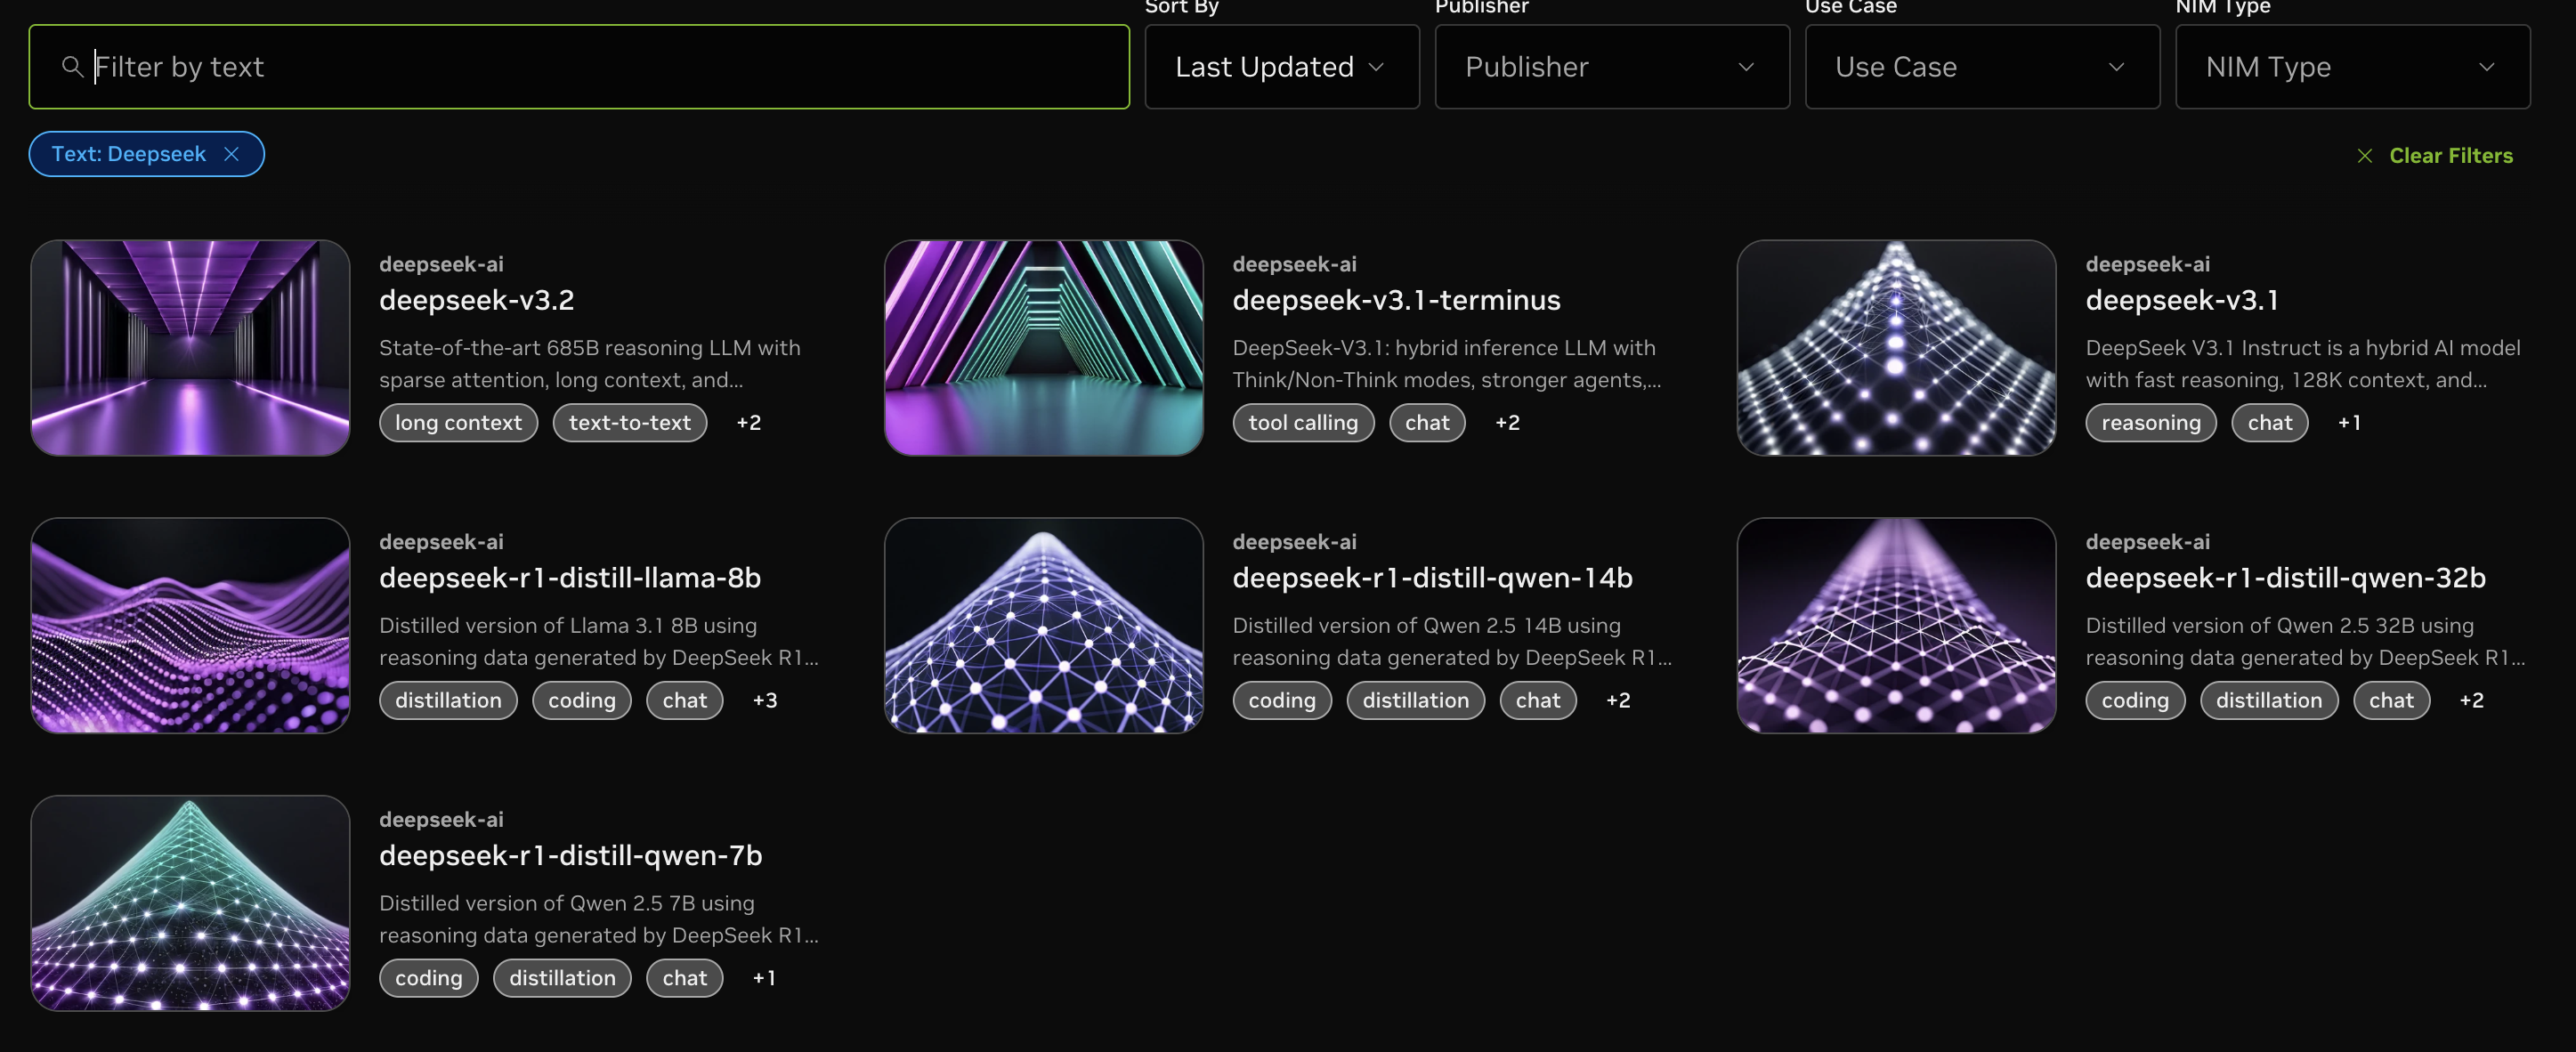The image size is (2576, 1052).
Task: Select the deepseek-v3.1 thumbnail image
Action: [1896, 348]
